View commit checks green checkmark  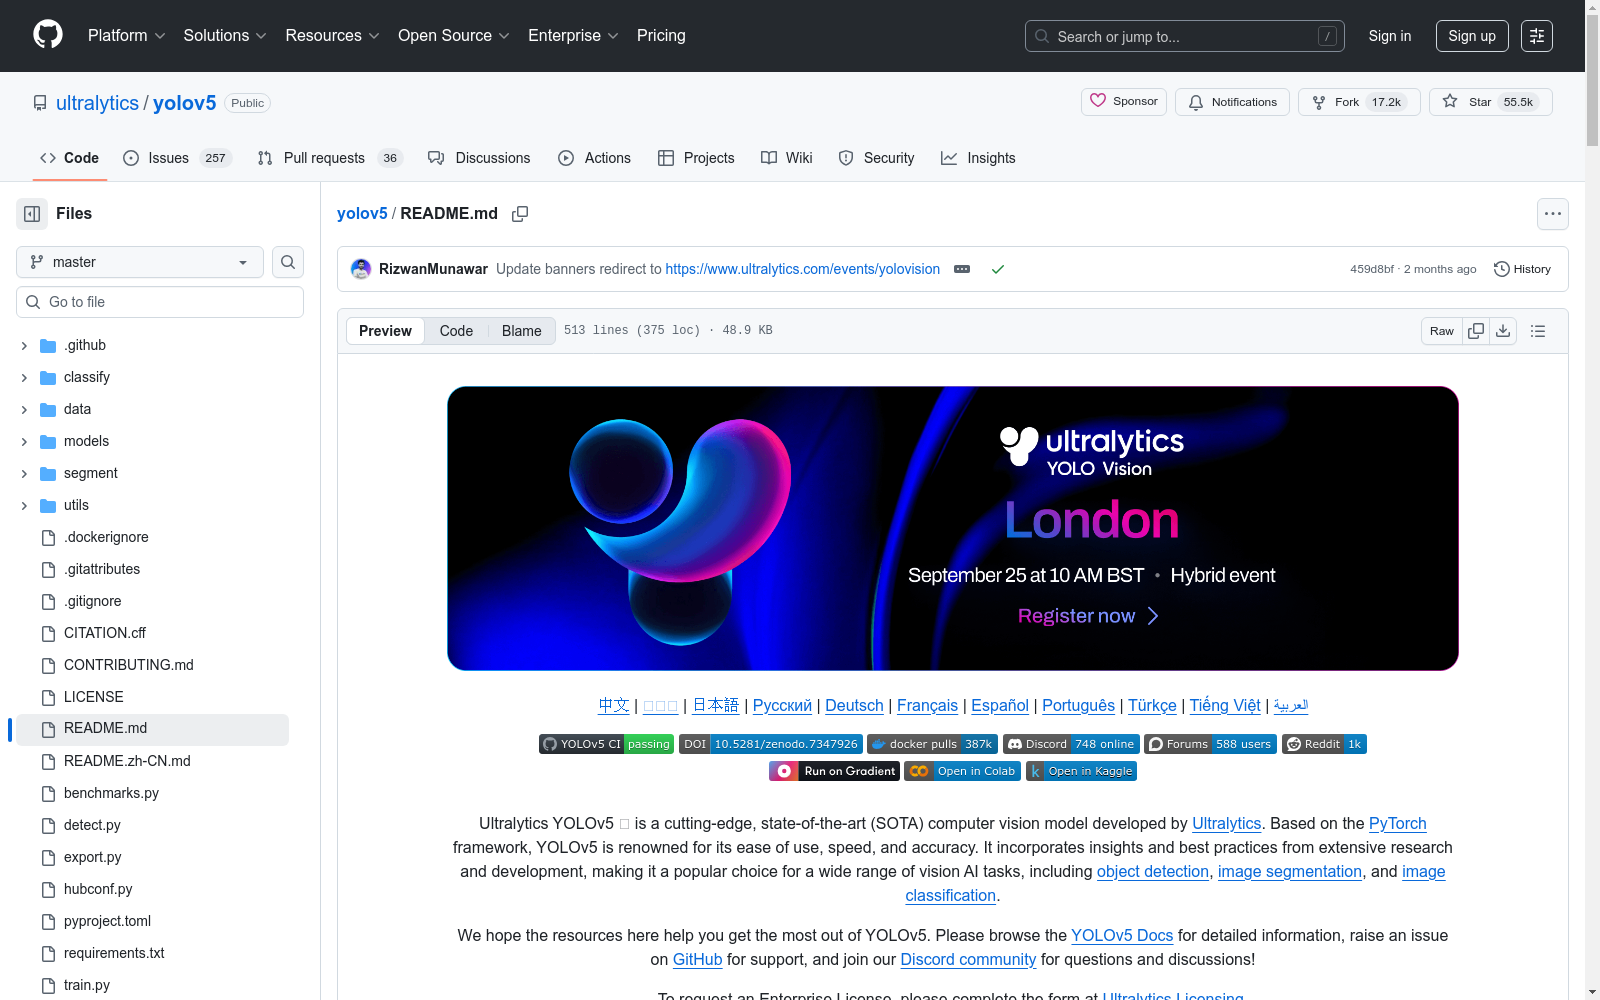pyautogui.click(x=997, y=269)
